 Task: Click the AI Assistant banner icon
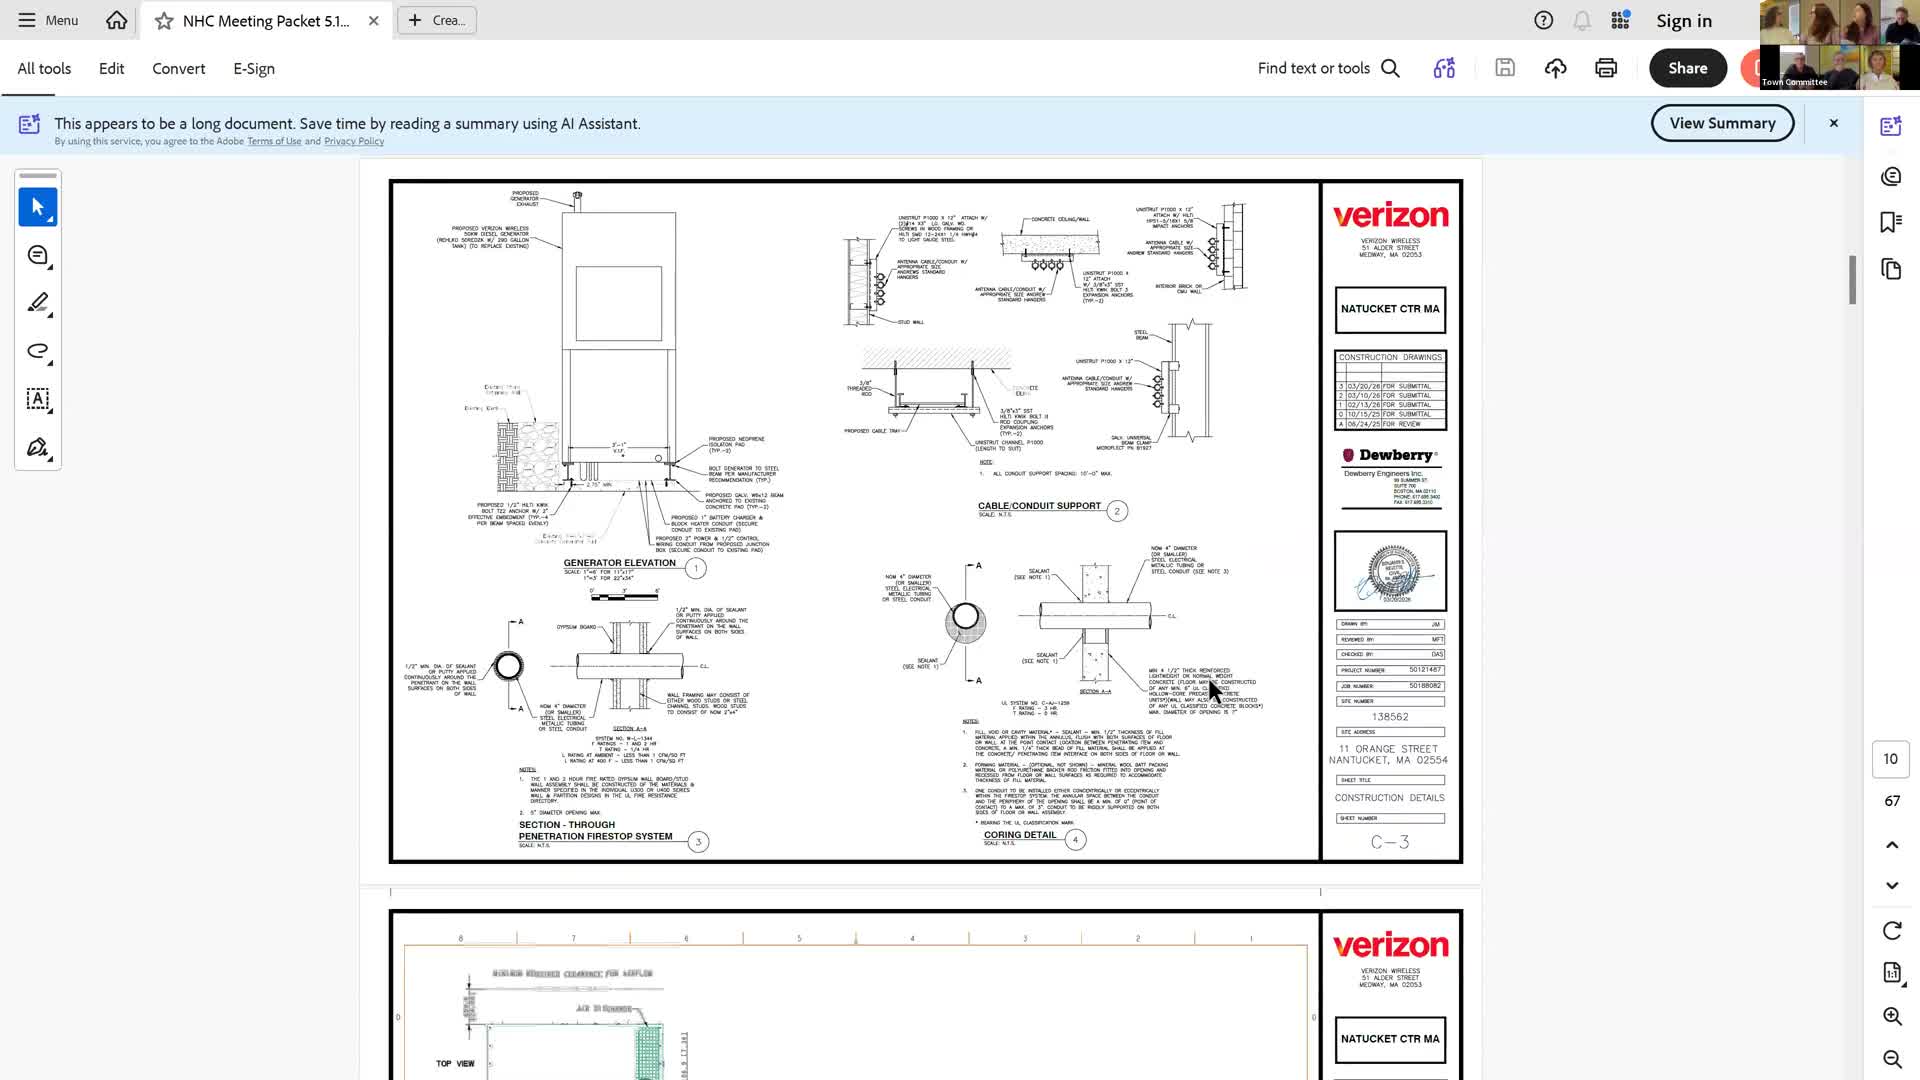tap(30, 124)
